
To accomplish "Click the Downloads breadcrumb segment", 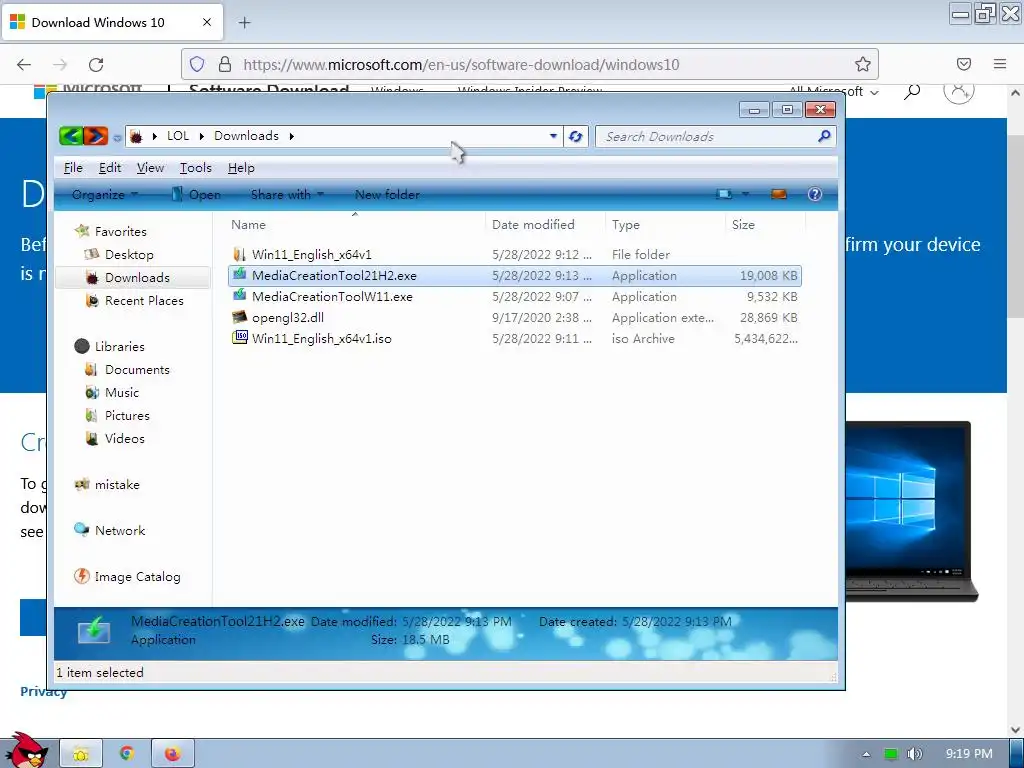I will 246,136.
